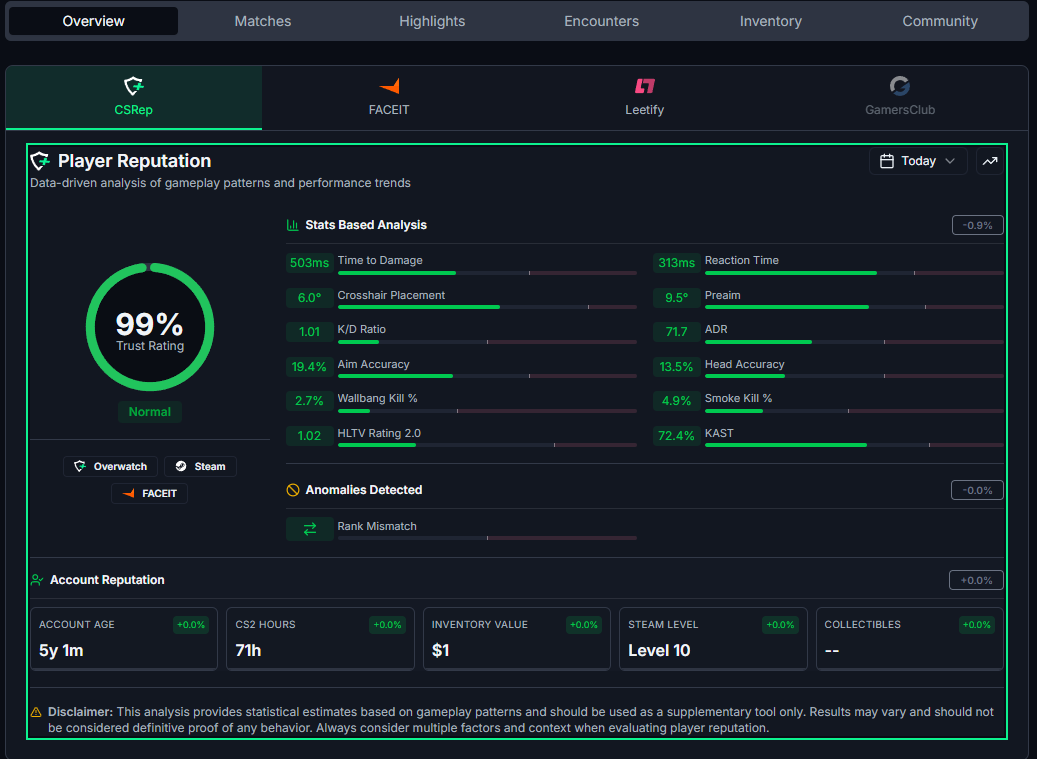Screen dimensions: 1037x759
Task: Click the FACEIT badge below Overwatch
Action: coord(149,493)
